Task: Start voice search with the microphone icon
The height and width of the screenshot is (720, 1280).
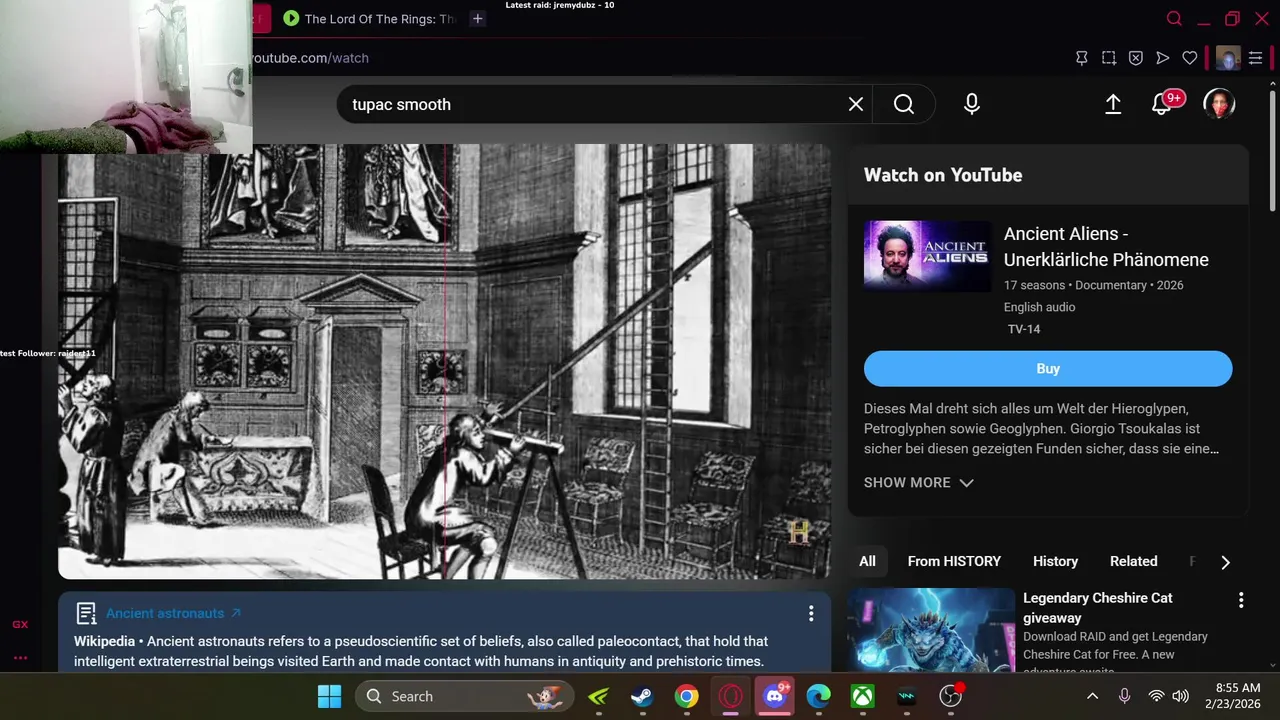Action: click(972, 104)
